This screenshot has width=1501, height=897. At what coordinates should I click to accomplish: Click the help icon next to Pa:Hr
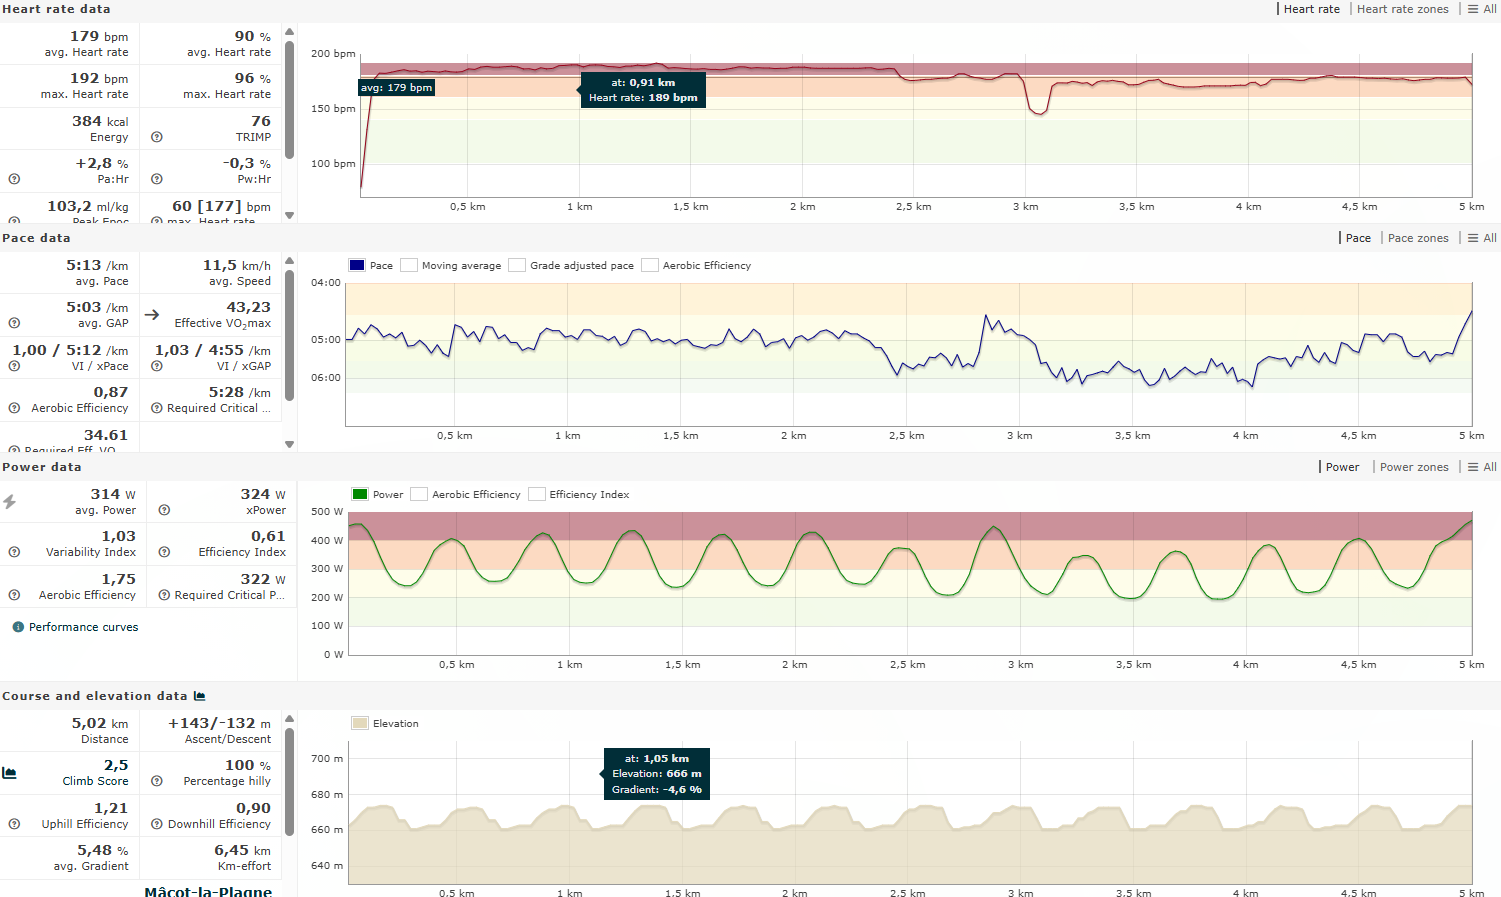click(14, 179)
